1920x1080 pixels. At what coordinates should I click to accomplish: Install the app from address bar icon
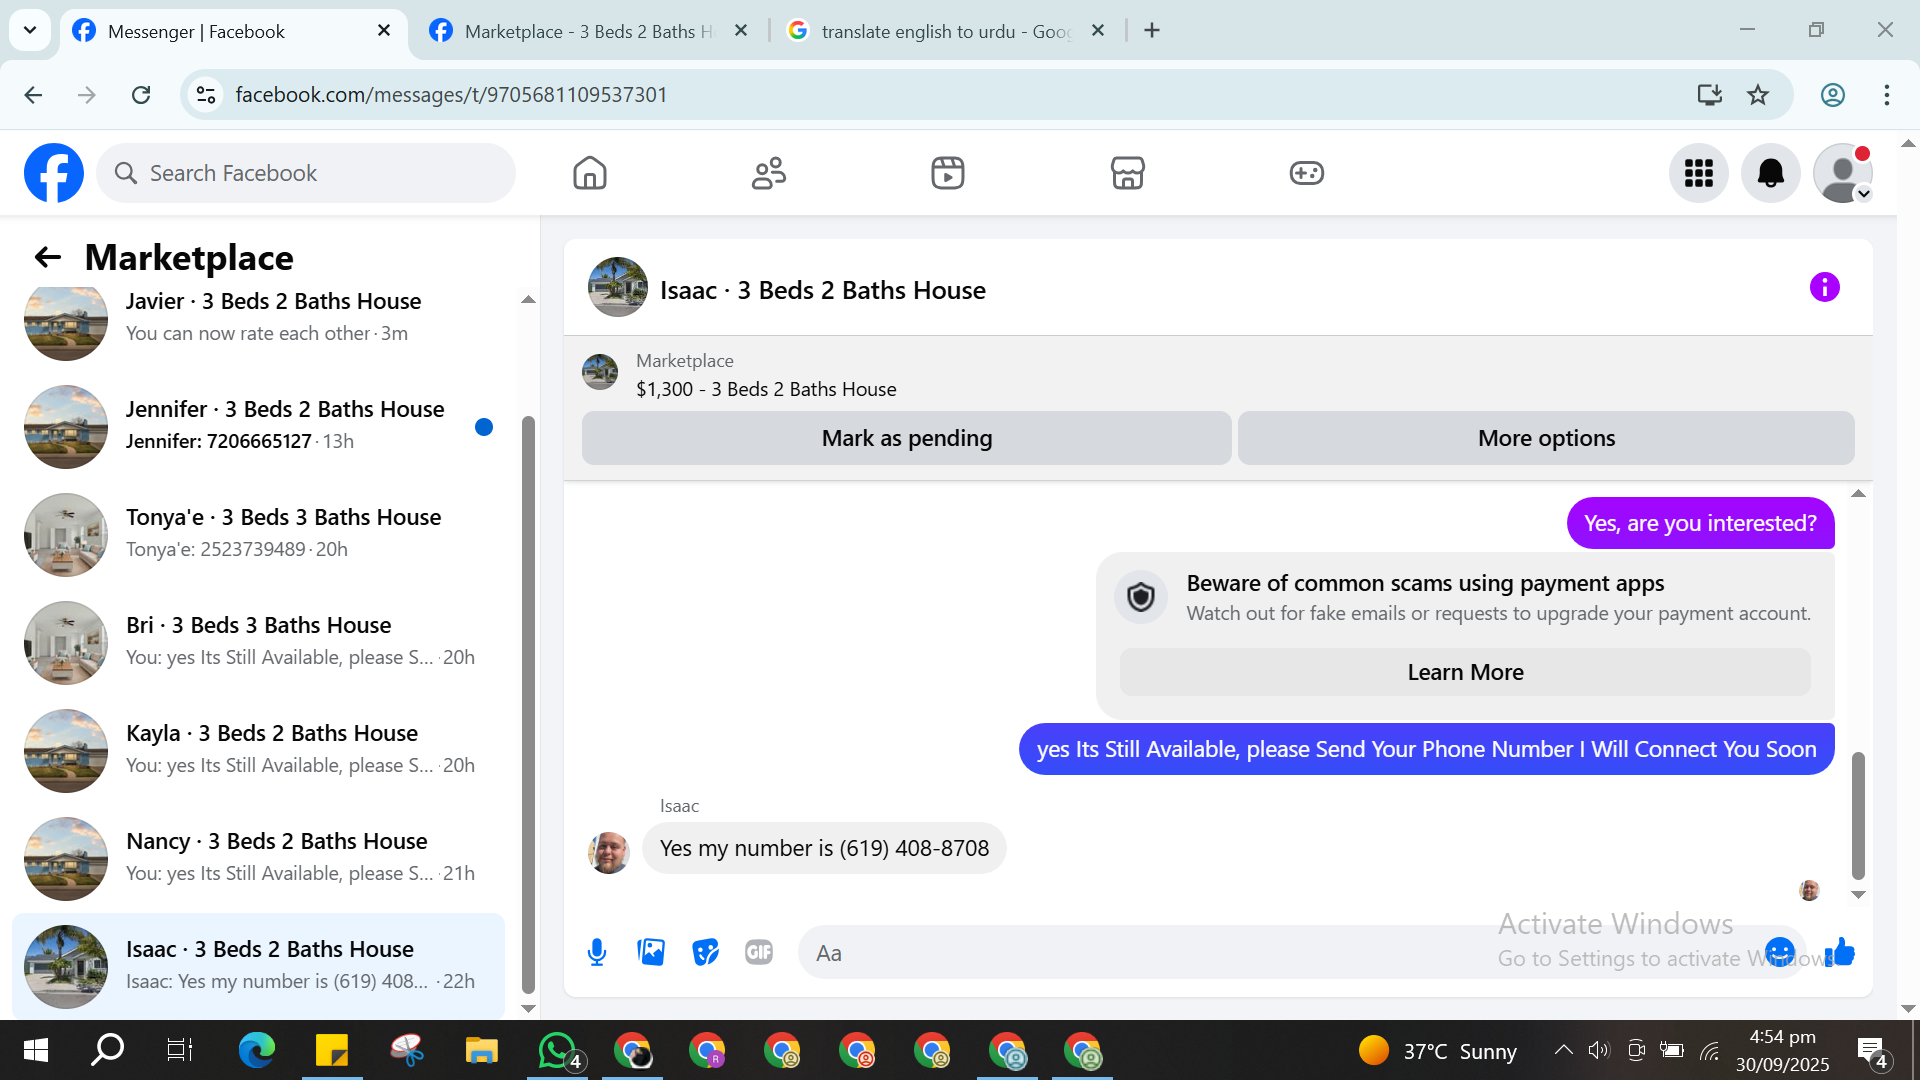(x=1709, y=95)
